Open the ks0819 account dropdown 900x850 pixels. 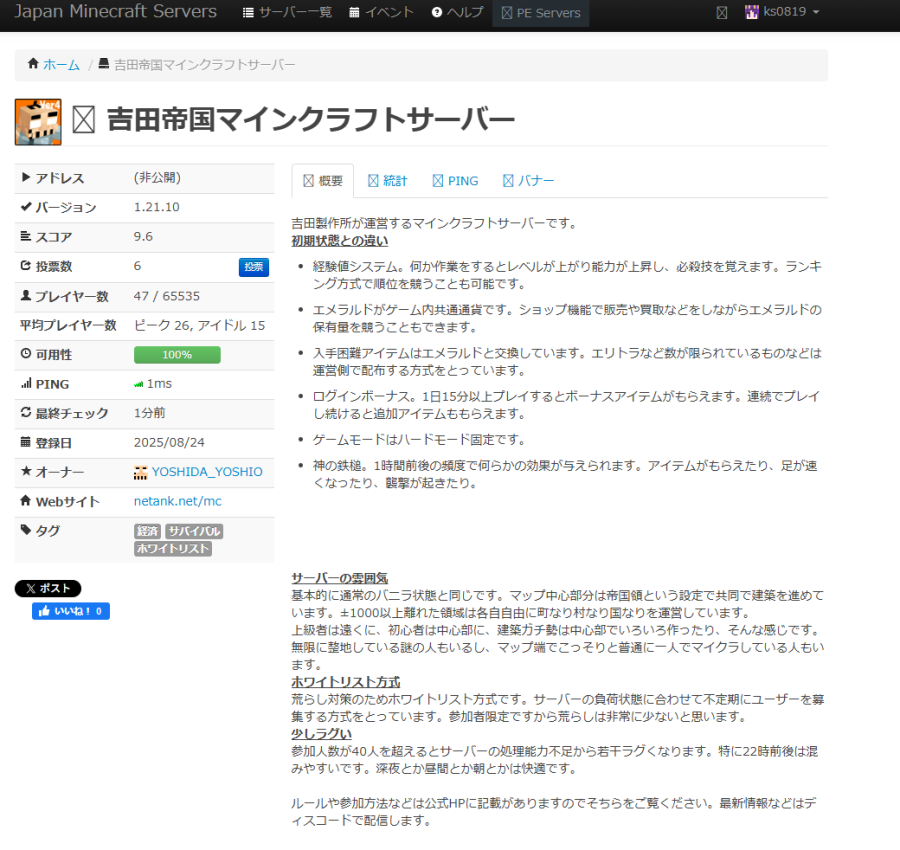click(x=780, y=13)
